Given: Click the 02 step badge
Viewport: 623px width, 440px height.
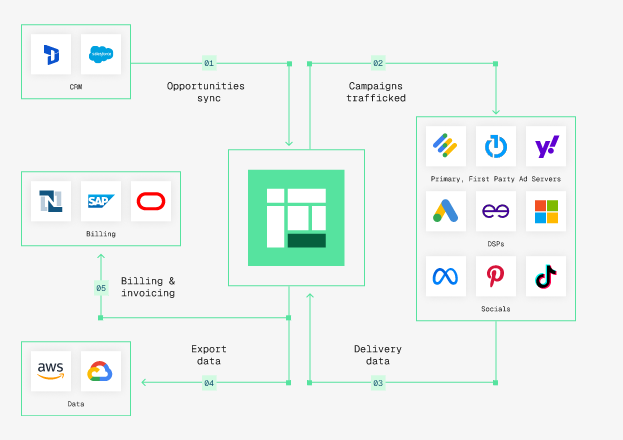Looking at the screenshot, I should [378, 63].
